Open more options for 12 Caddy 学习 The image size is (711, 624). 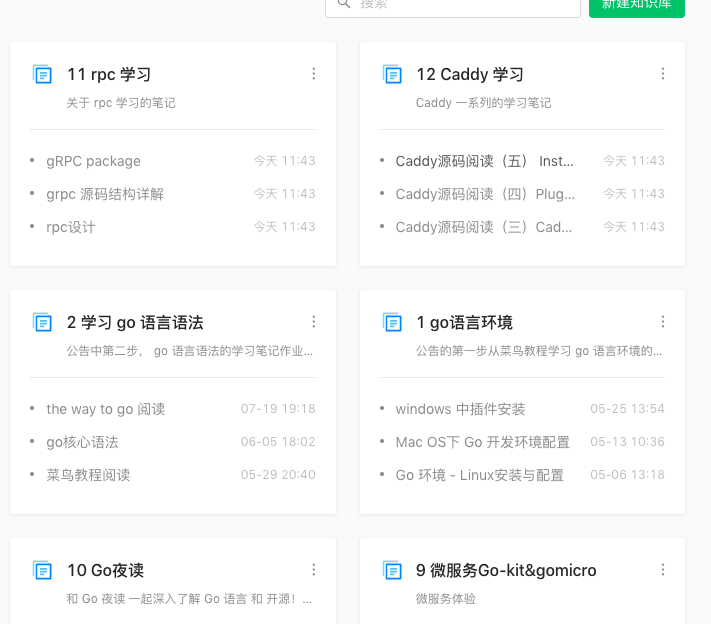(663, 74)
